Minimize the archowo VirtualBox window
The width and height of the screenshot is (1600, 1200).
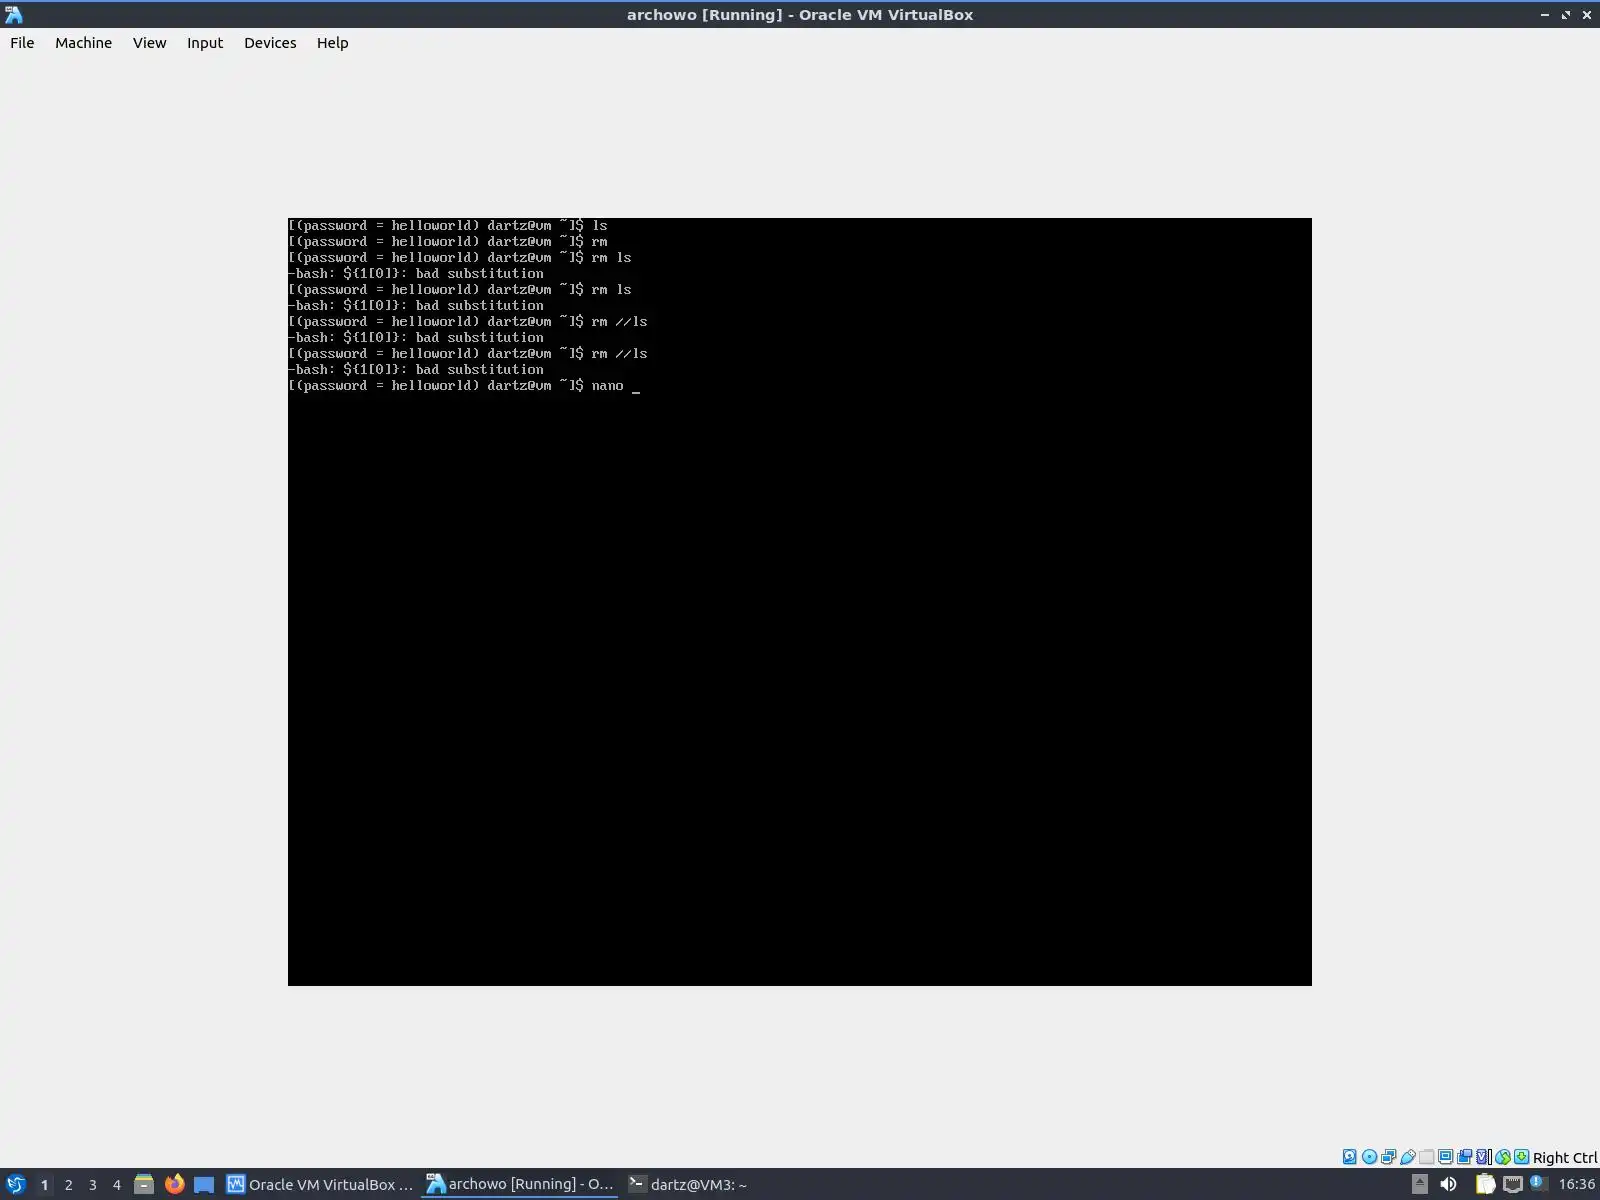(x=1545, y=15)
